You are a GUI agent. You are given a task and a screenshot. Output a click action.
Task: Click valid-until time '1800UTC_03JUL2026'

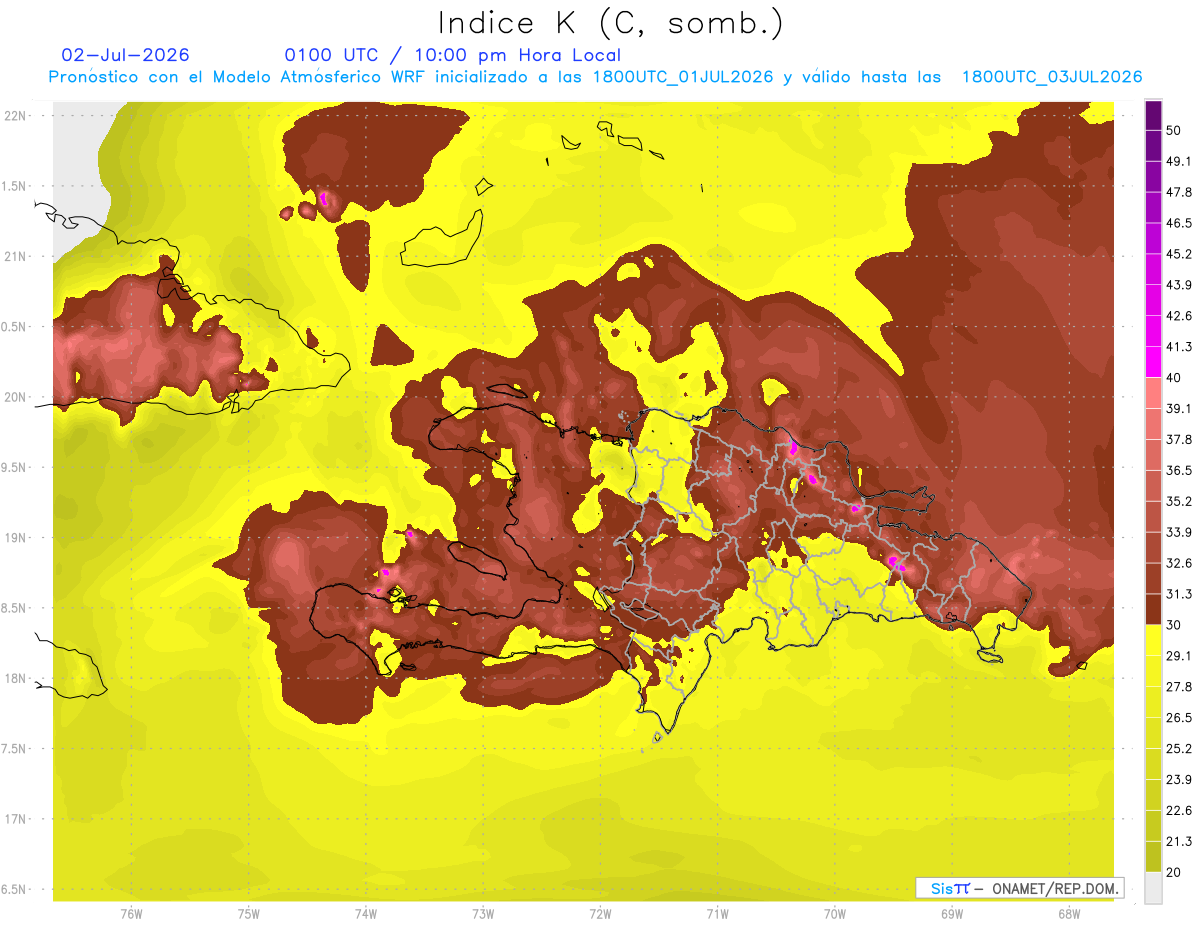(x=1052, y=77)
